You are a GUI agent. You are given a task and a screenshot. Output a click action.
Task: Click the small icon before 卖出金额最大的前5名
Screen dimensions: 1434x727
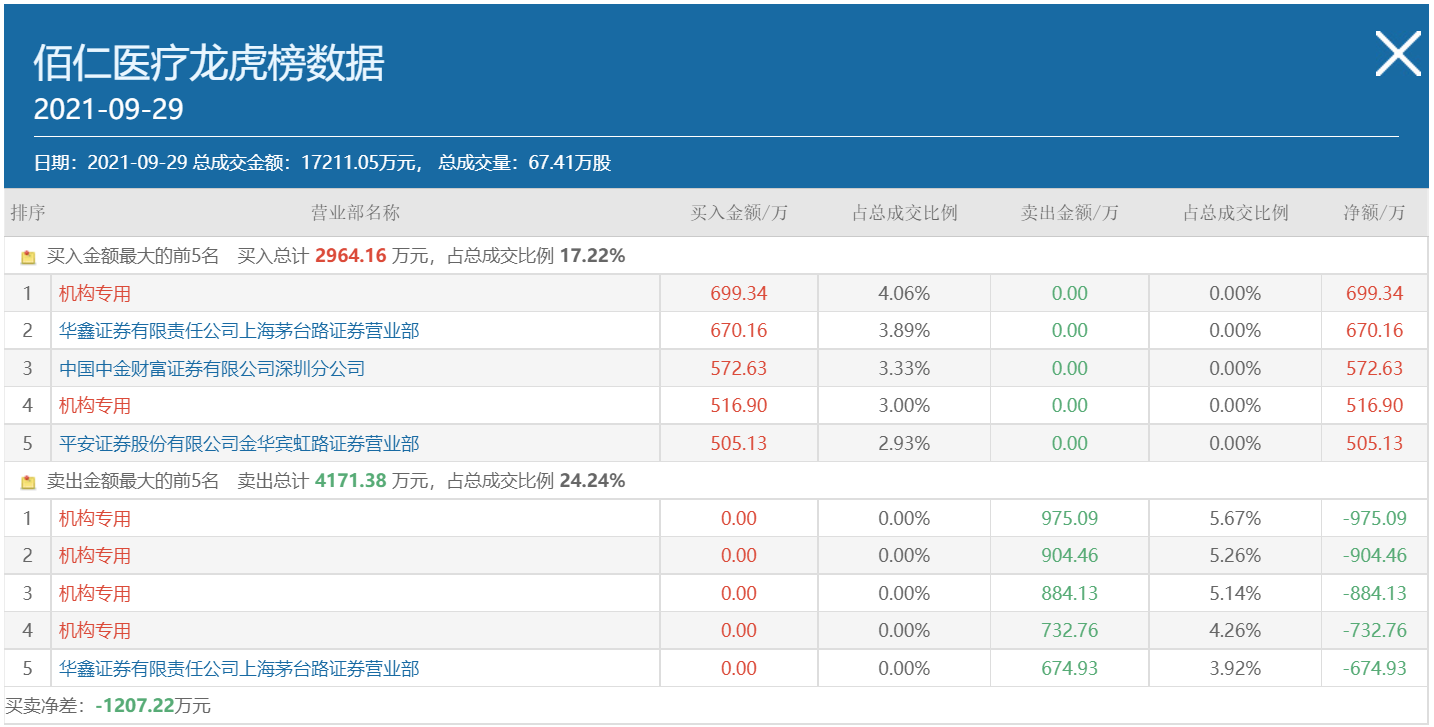click(x=28, y=482)
